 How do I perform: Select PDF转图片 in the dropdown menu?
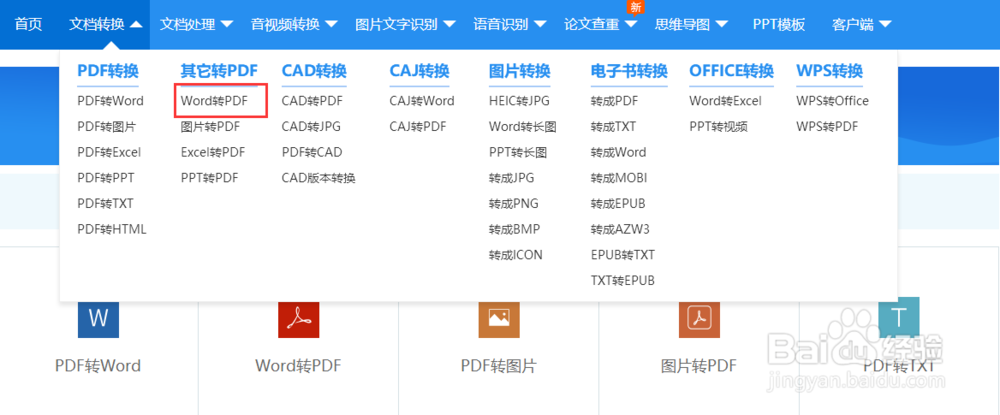click(107, 127)
